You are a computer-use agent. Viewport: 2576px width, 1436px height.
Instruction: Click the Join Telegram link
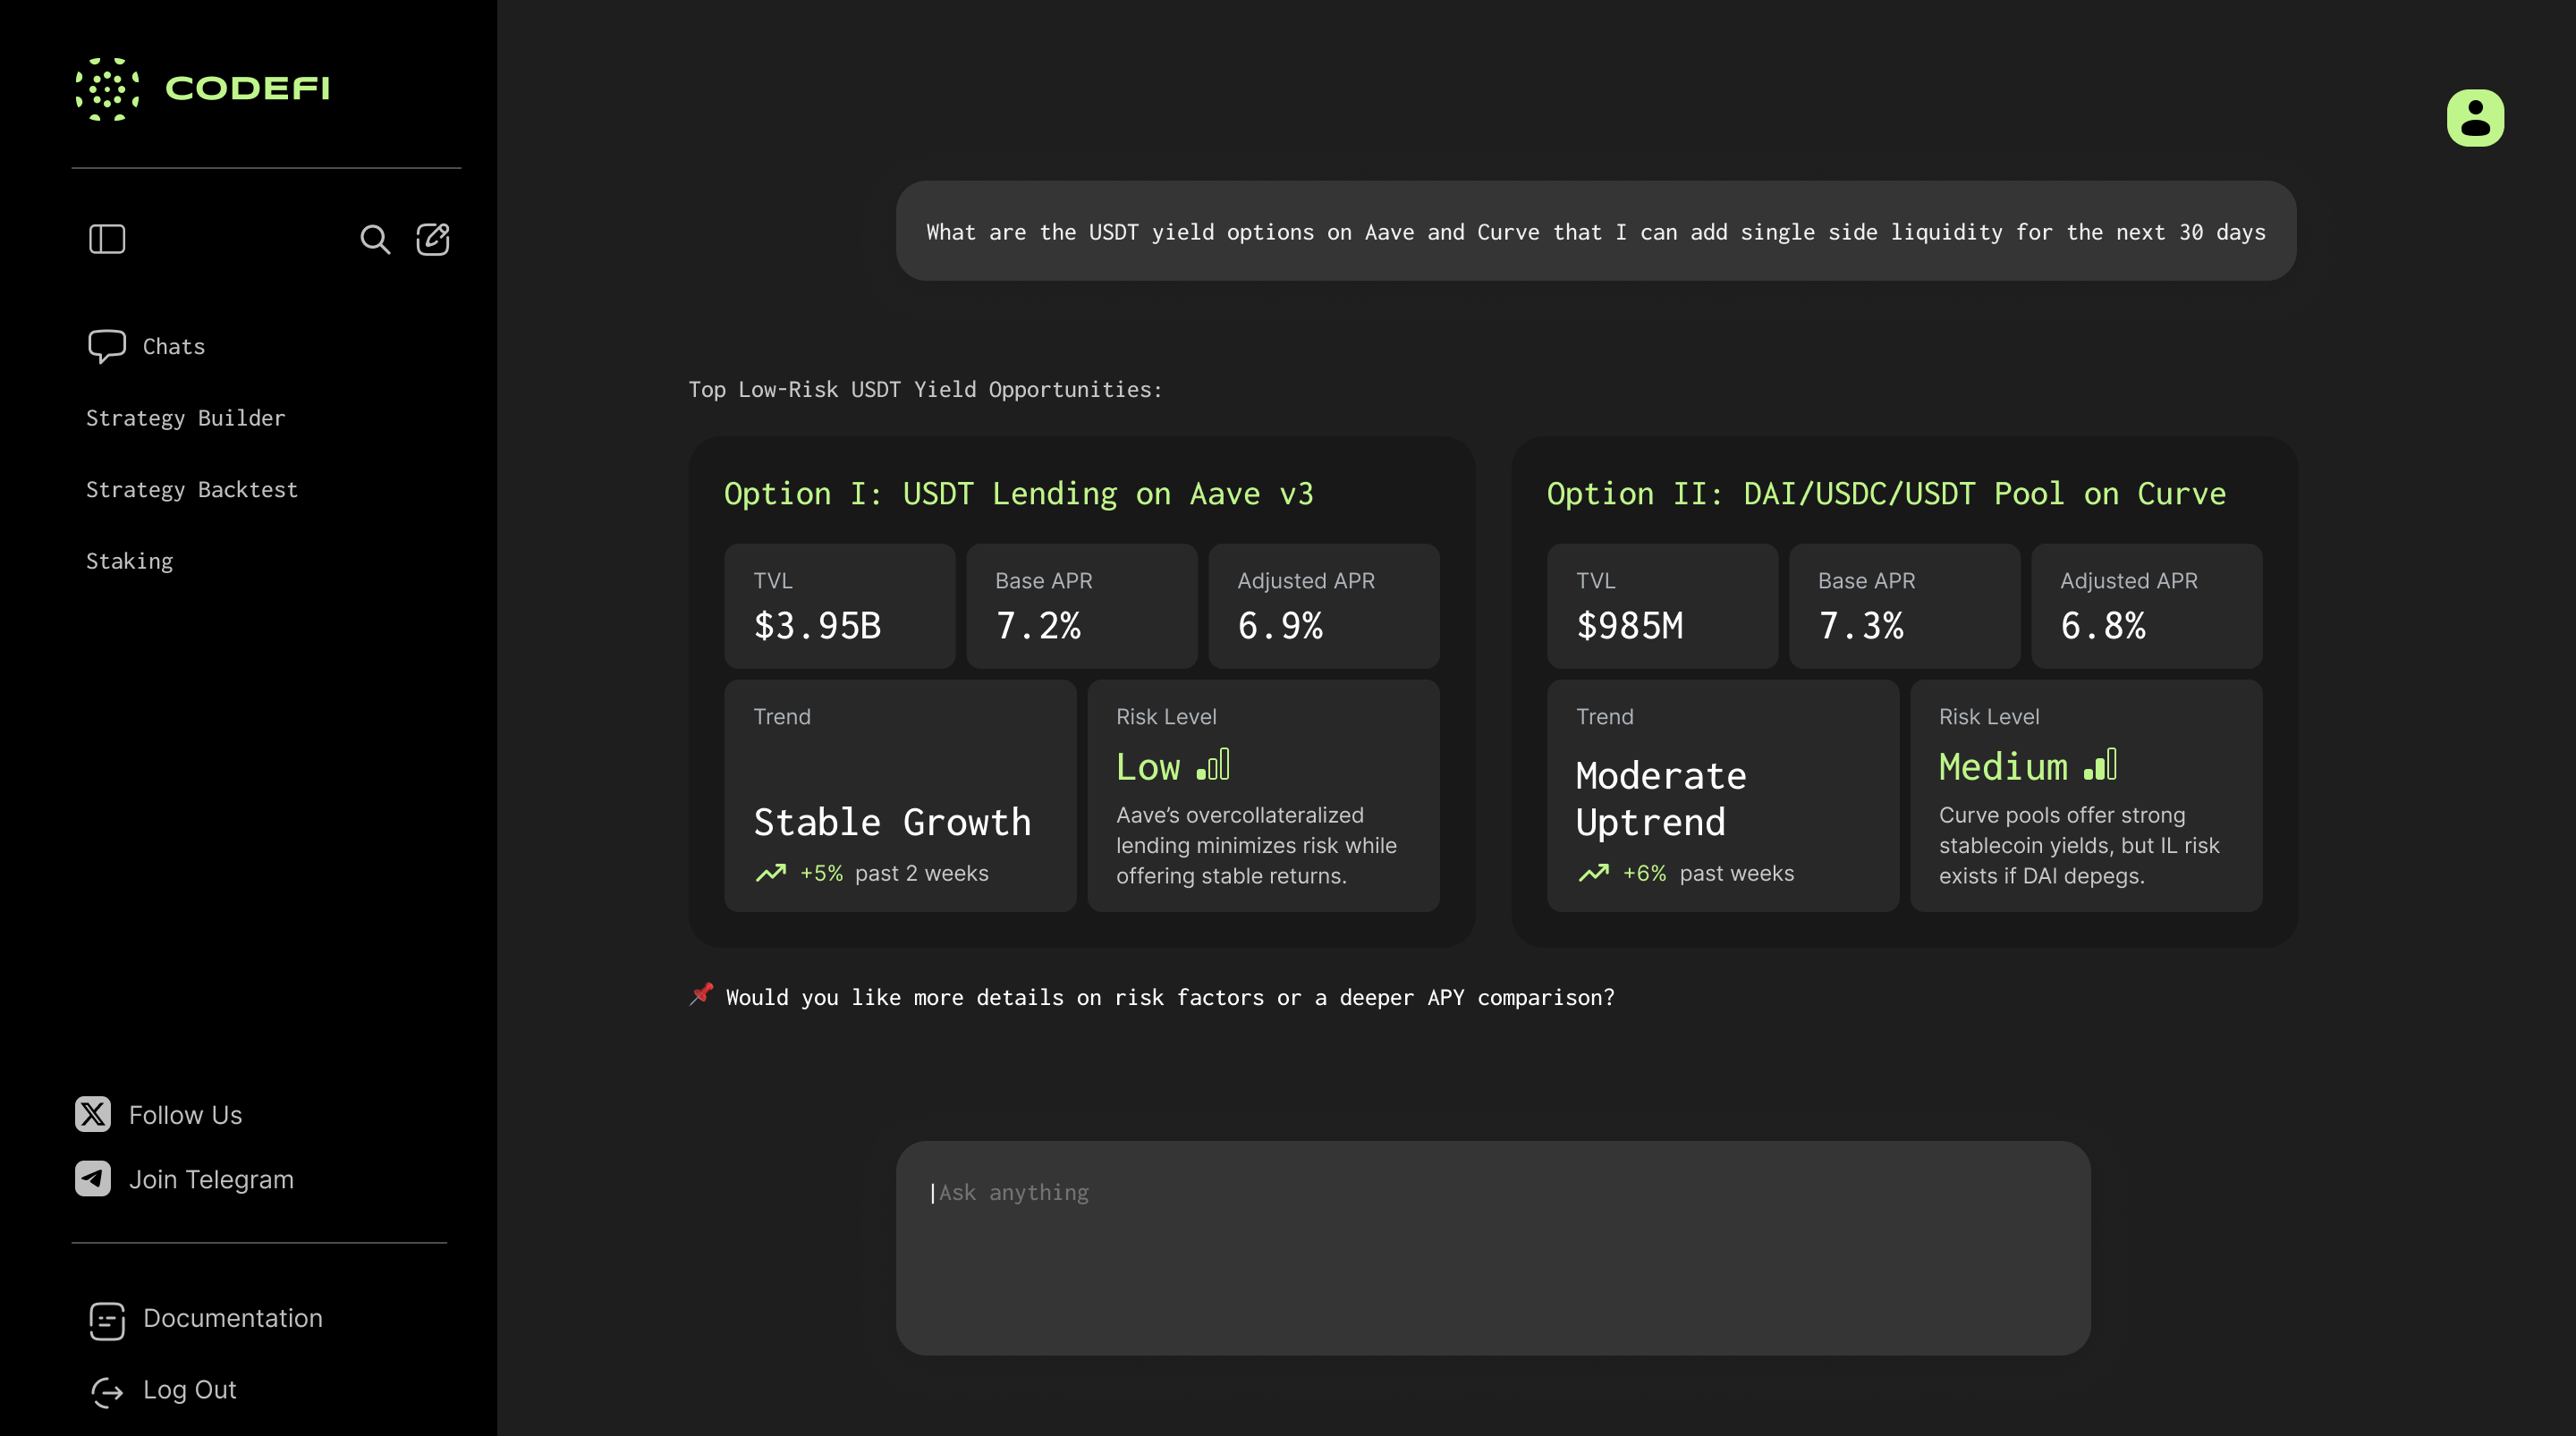click(211, 1179)
